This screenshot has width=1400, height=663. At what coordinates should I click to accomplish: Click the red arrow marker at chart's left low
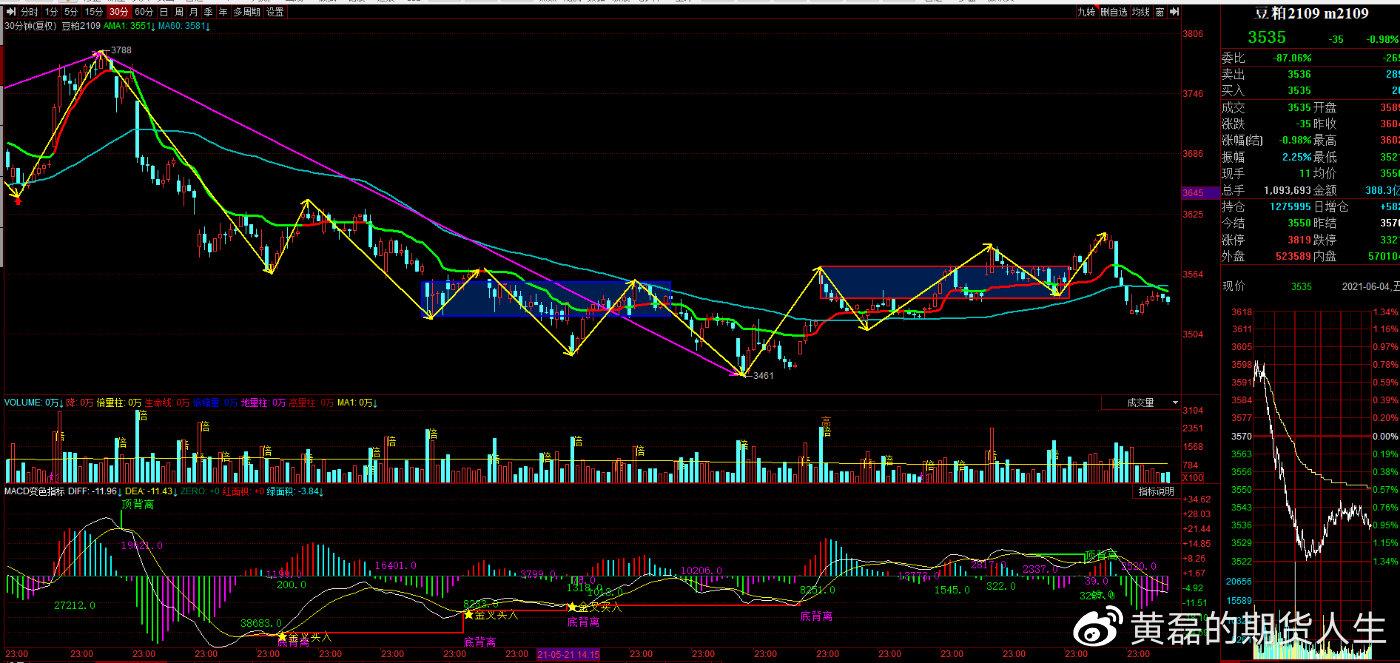click(x=17, y=201)
